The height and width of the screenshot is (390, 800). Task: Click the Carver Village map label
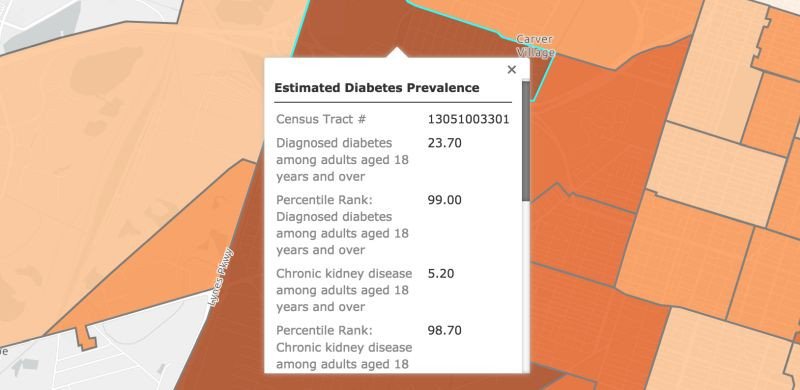[535, 45]
